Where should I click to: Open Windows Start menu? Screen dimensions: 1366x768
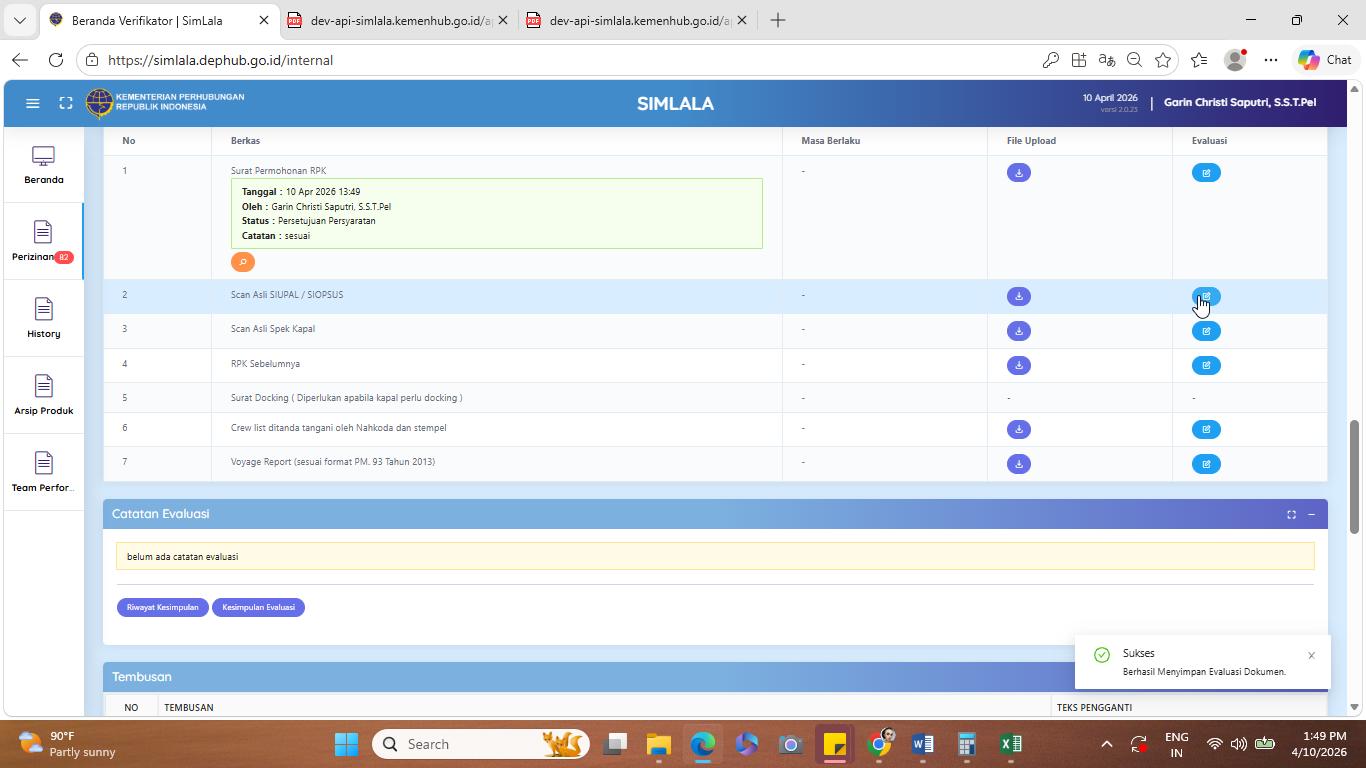[x=346, y=744]
